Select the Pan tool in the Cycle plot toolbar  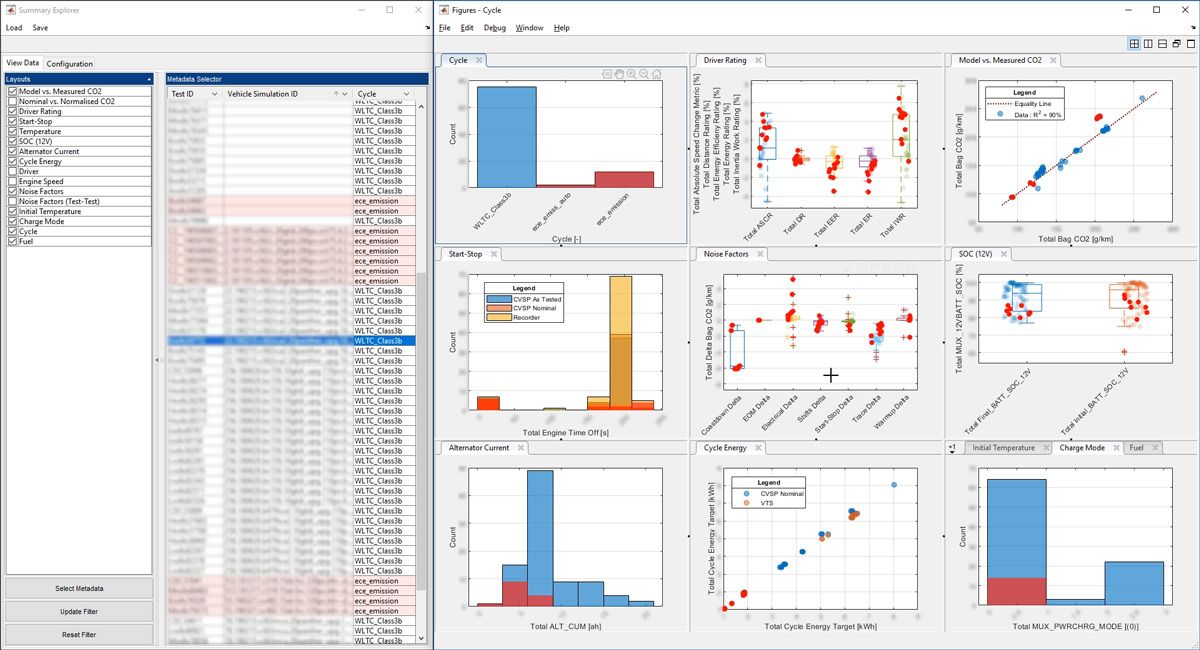tap(617, 73)
